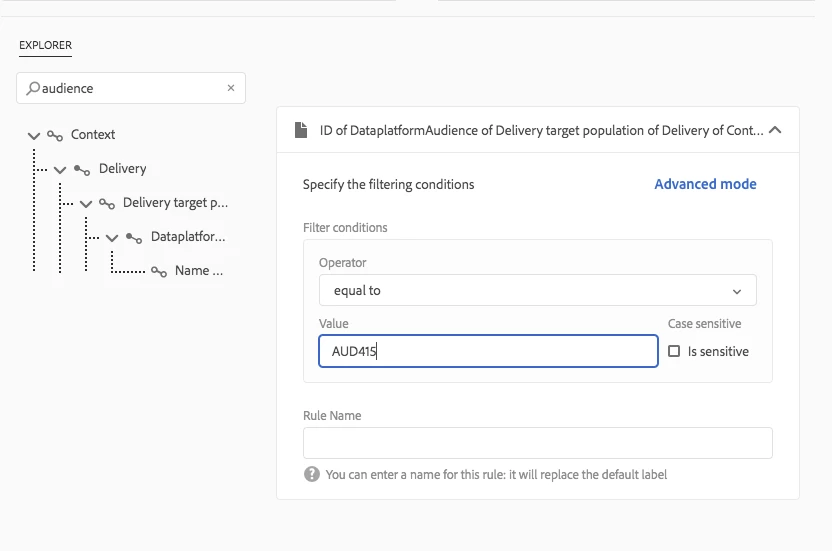Click Delivery target population node icon
Screen dimensions: 832x551
click(x=107, y=203)
